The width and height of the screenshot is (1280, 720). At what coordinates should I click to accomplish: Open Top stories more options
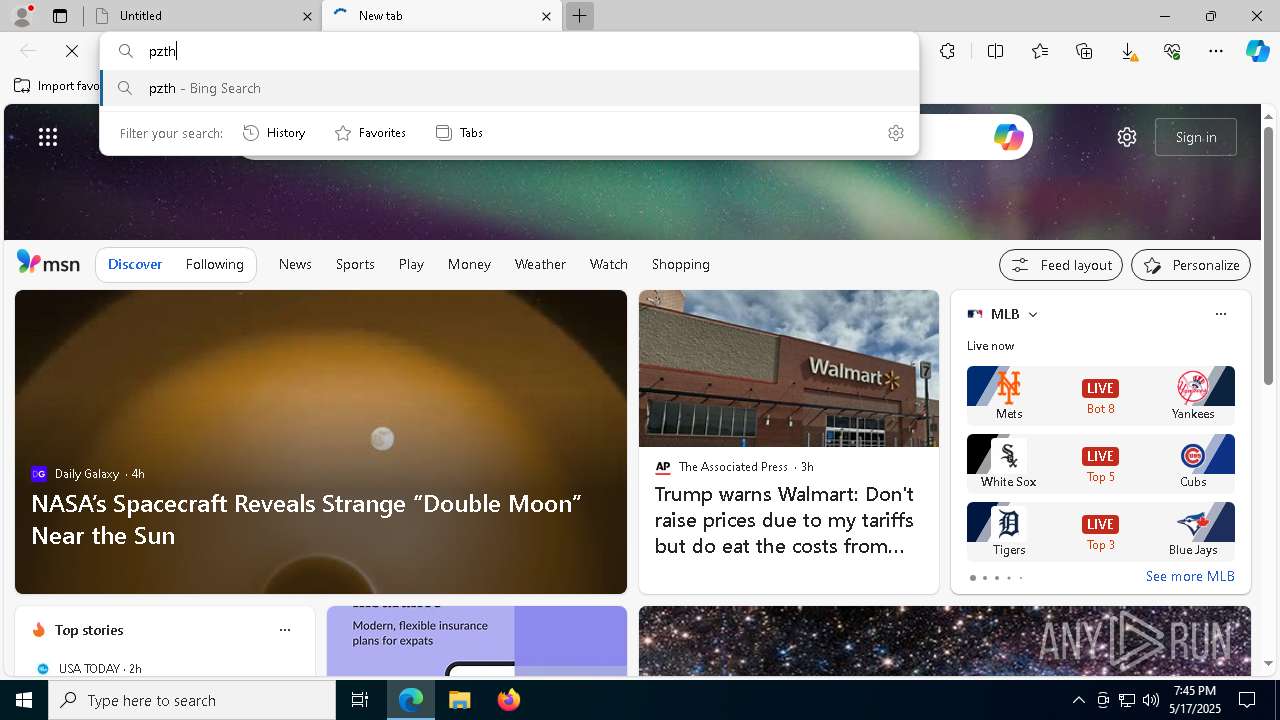pos(285,630)
